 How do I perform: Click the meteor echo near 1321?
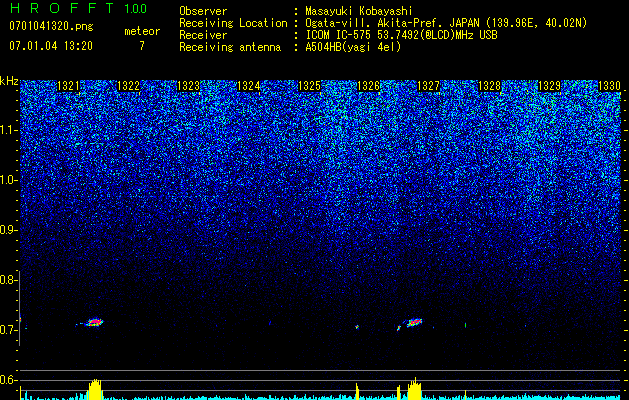click(95, 322)
